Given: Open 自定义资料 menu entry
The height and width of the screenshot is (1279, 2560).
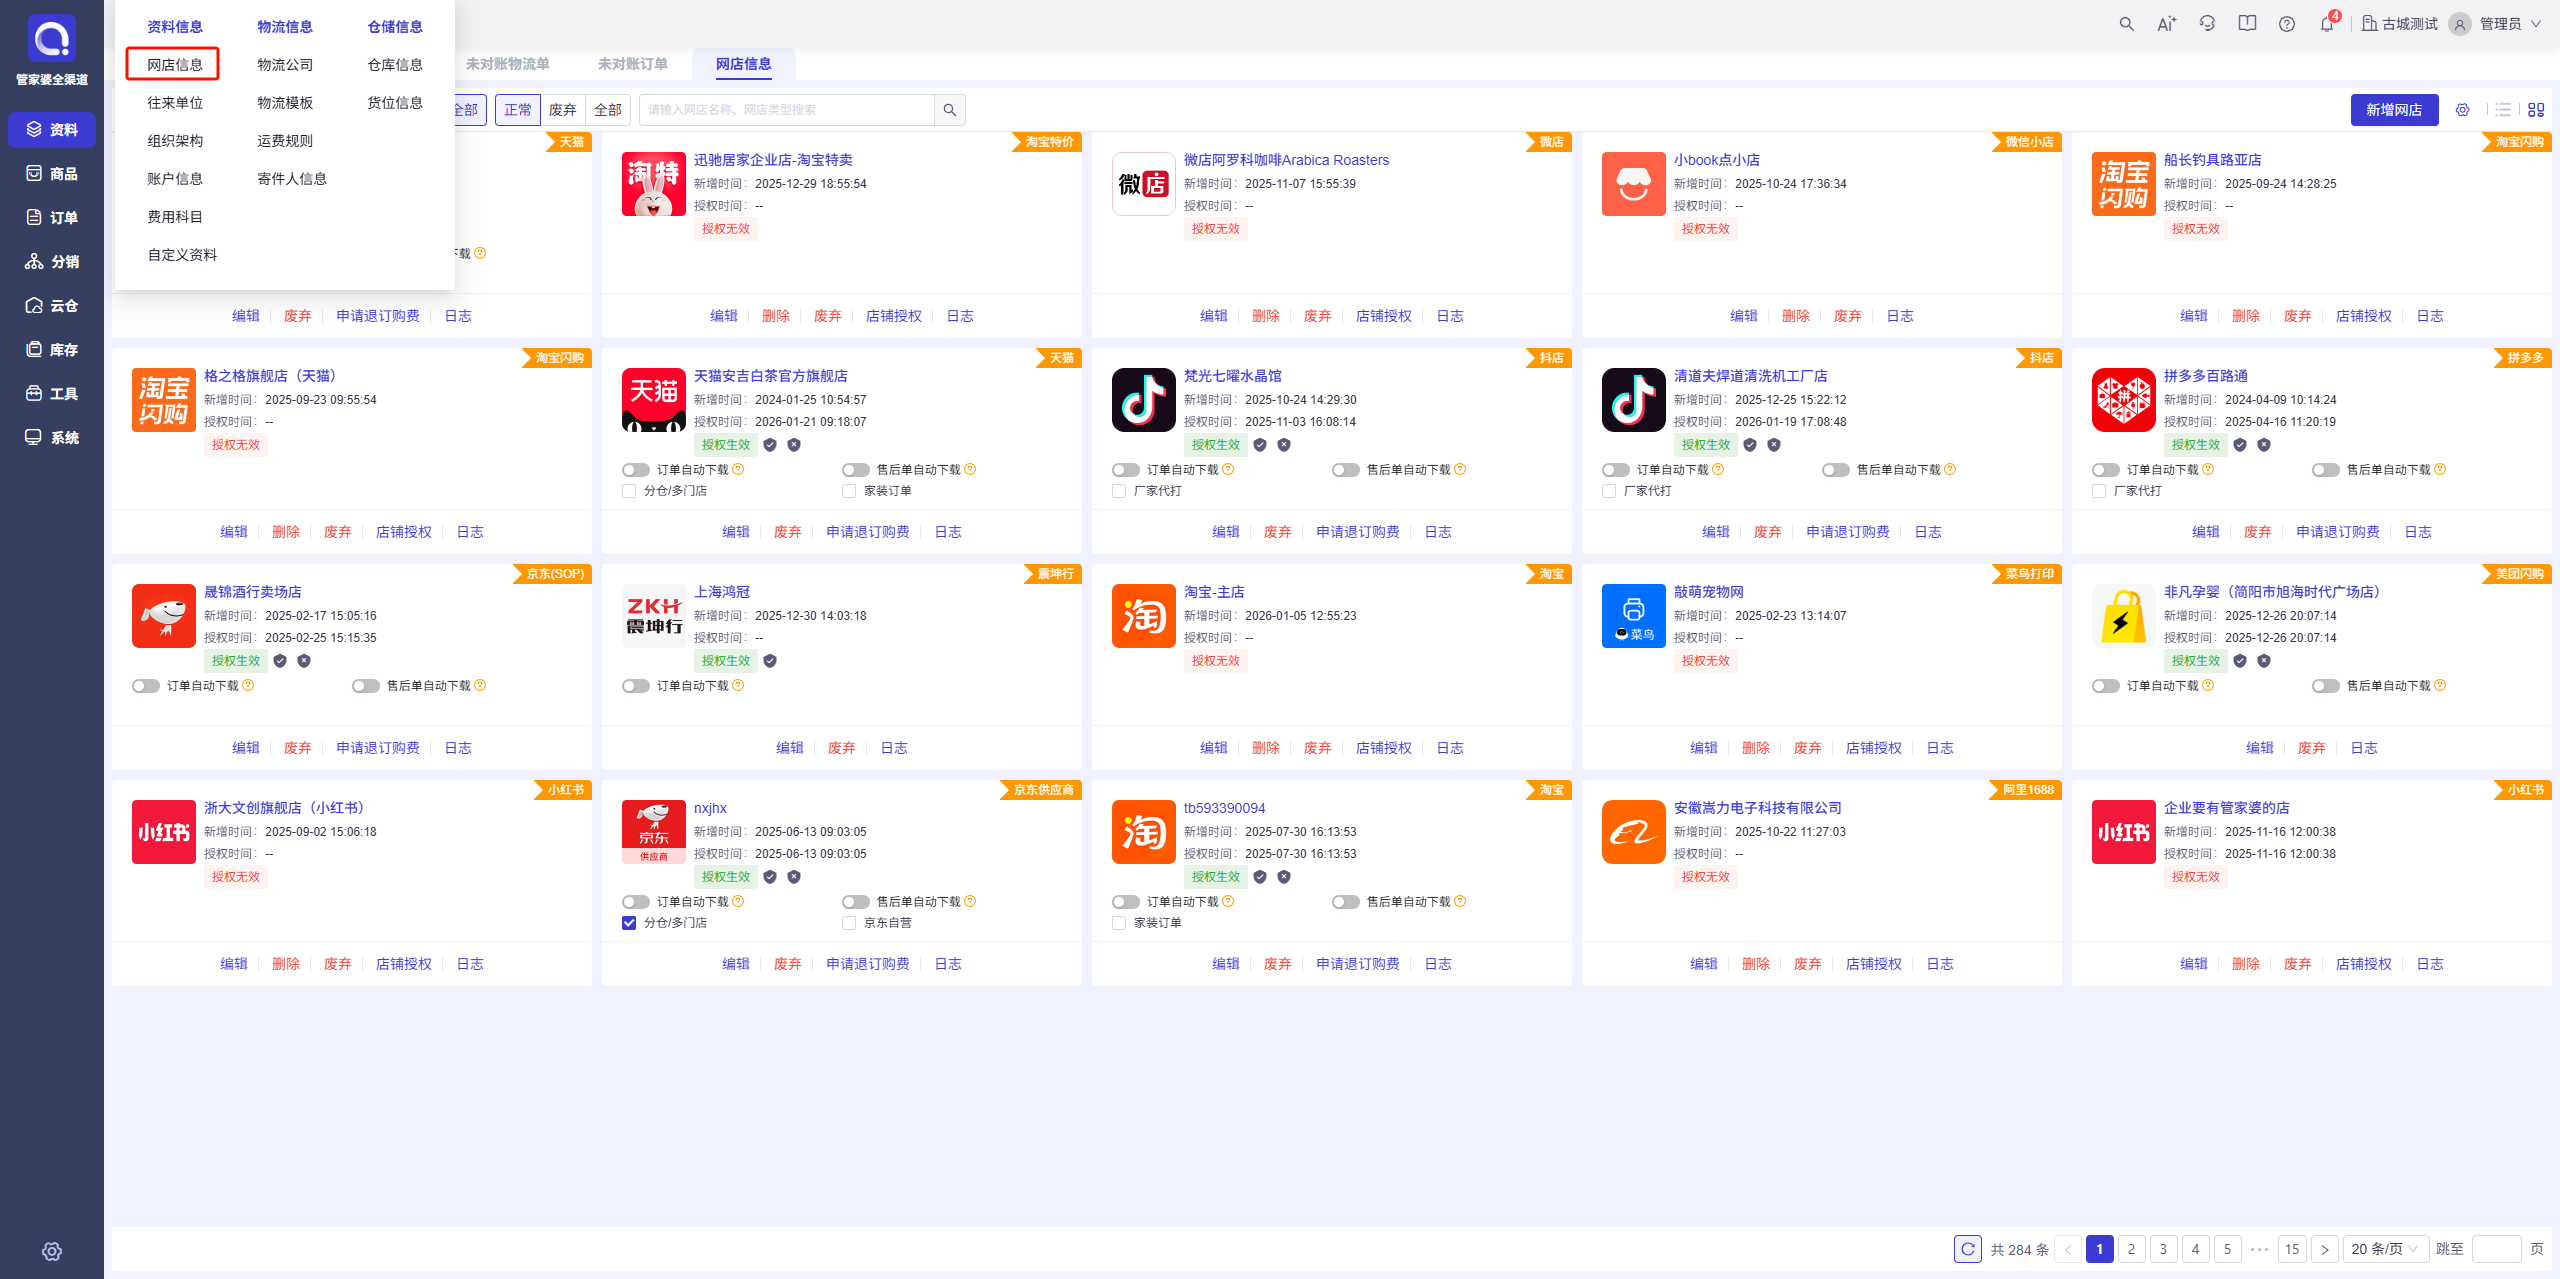Looking at the screenshot, I should tap(182, 255).
